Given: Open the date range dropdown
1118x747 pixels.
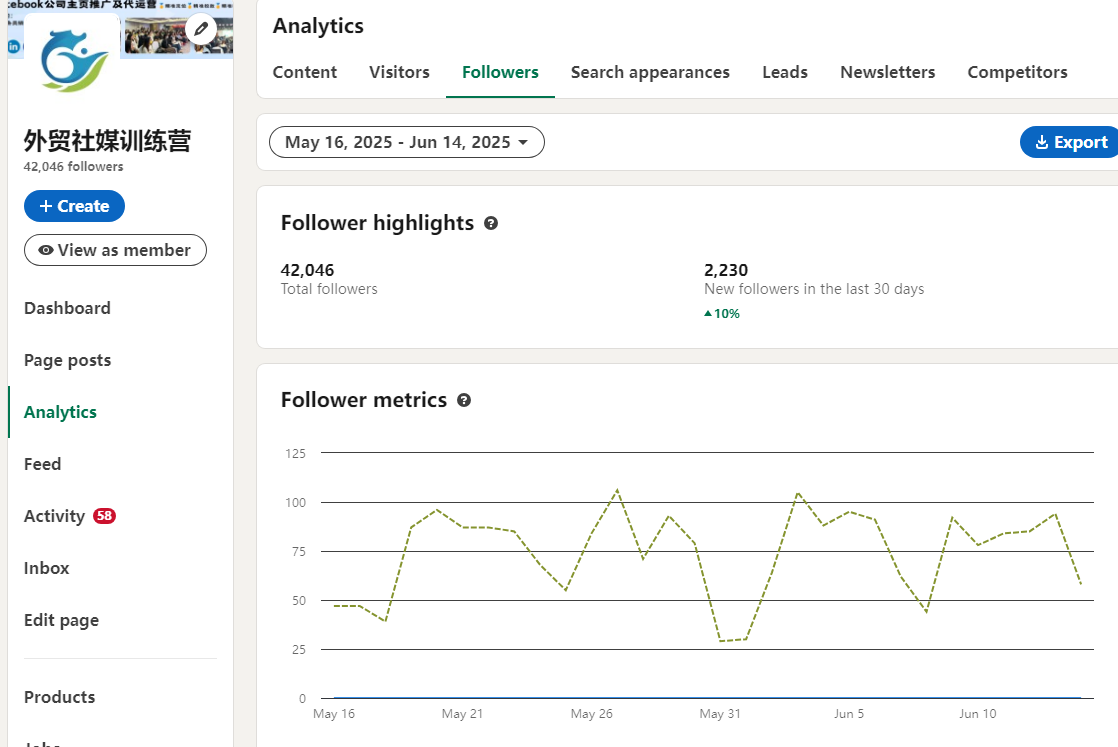Looking at the screenshot, I should click(x=406, y=142).
